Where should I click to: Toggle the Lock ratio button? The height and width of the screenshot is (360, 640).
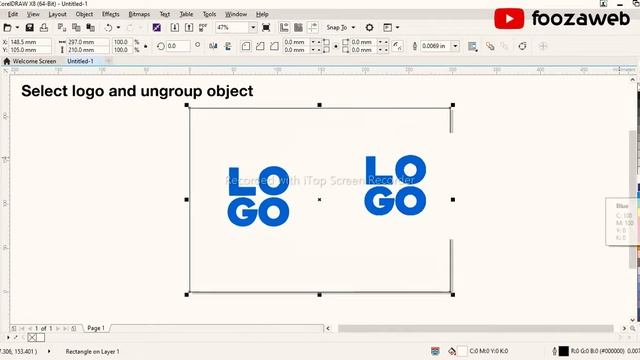146,46
